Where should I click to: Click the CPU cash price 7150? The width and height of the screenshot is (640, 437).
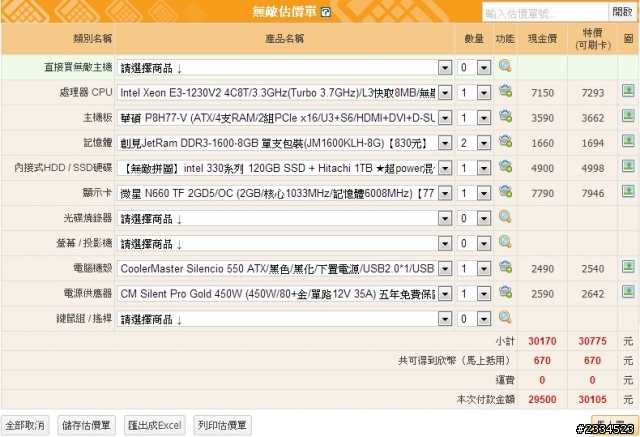pyautogui.click(x=542, y=93)
